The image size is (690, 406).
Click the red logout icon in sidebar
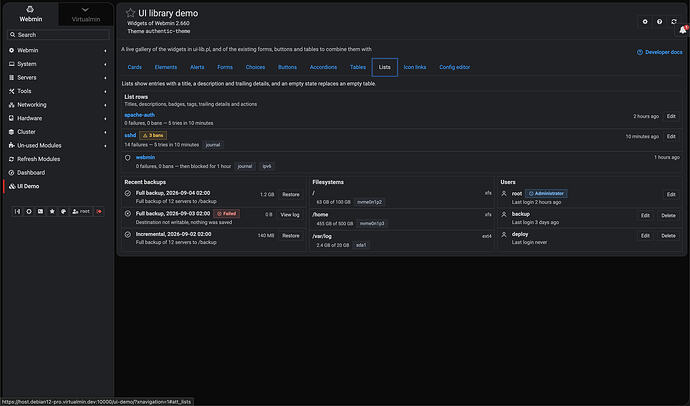(x=99, y=212)
